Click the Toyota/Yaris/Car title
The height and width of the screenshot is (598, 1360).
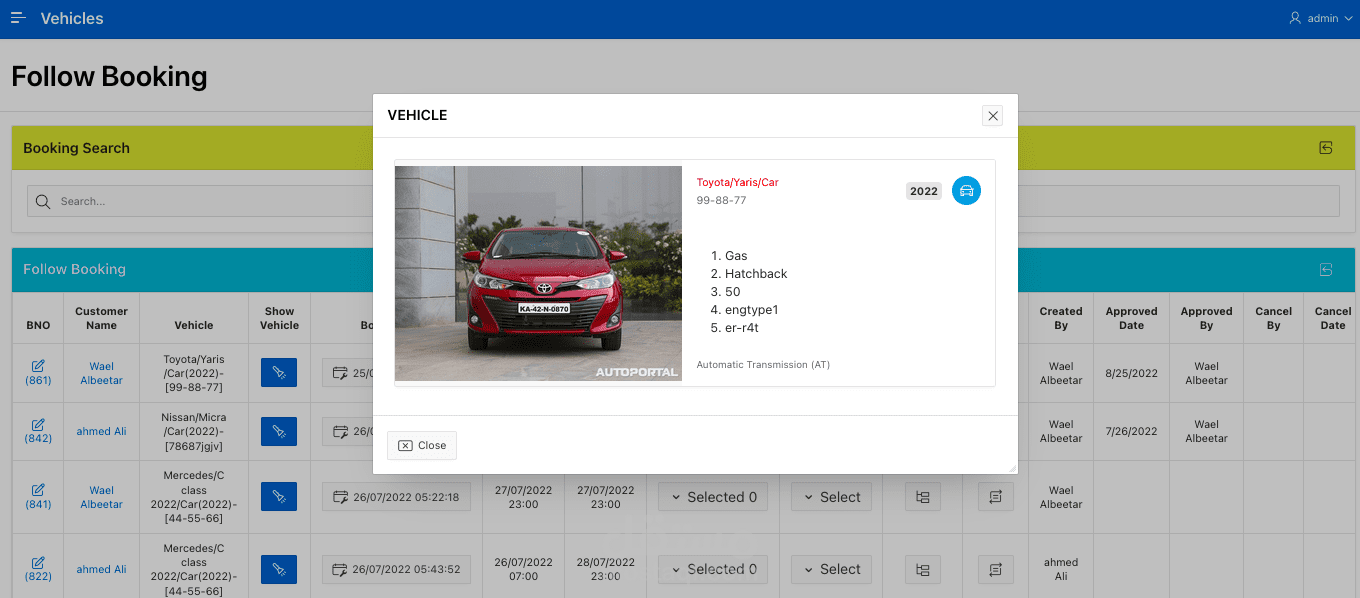coord(737,182)
